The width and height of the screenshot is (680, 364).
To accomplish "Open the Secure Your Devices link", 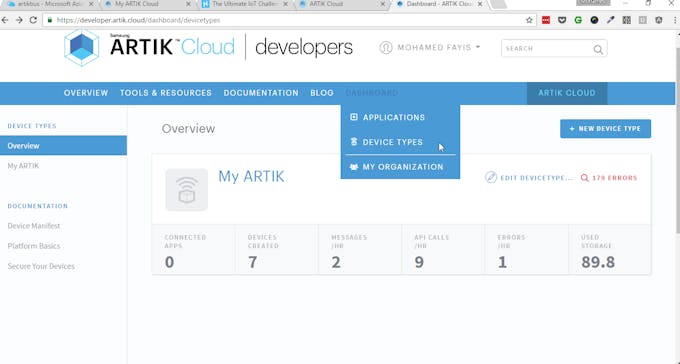I will click(41, 266).
